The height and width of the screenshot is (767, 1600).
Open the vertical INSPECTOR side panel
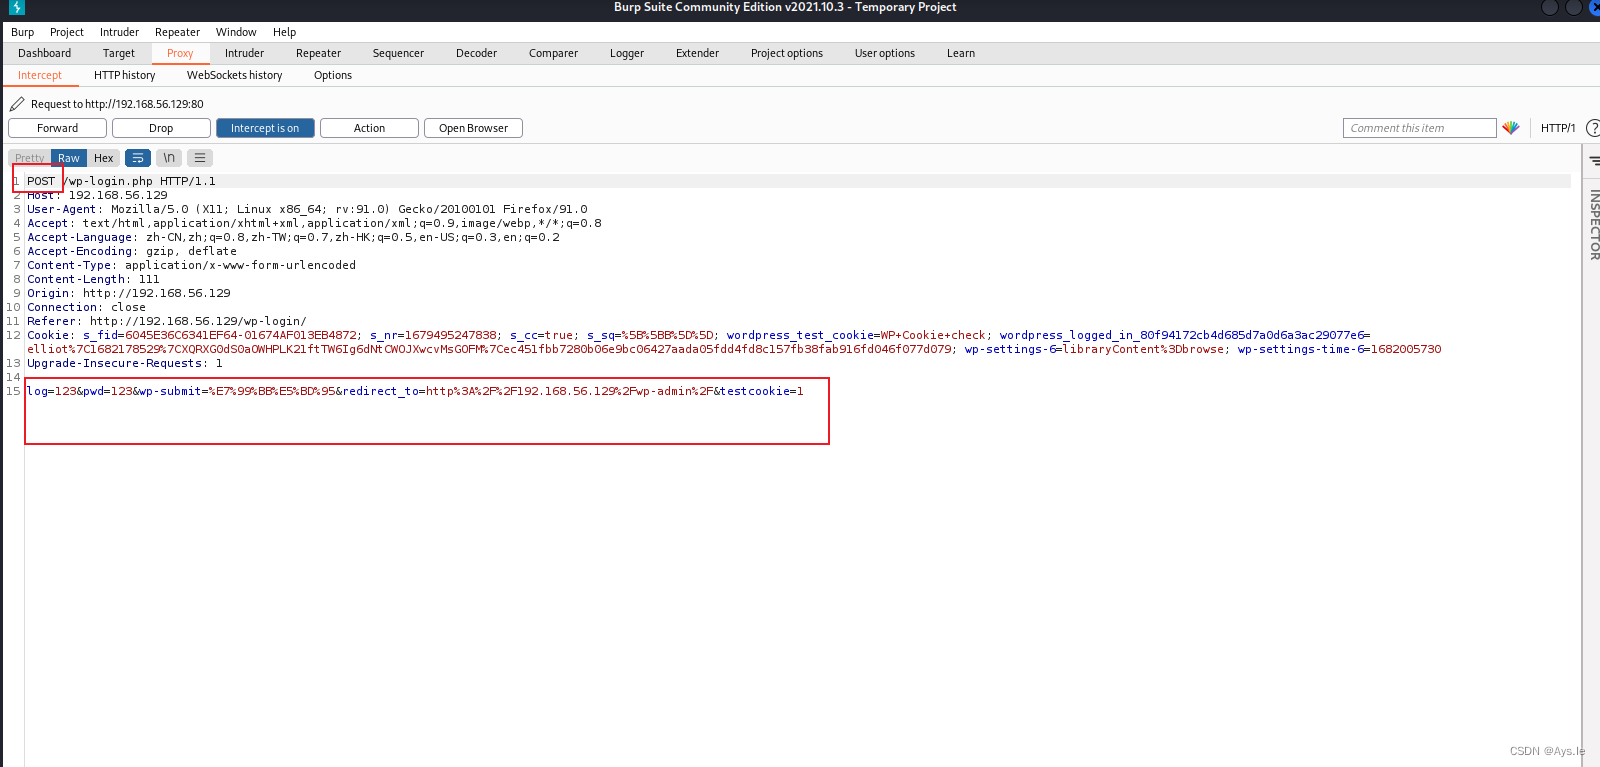pos(1594,225)
